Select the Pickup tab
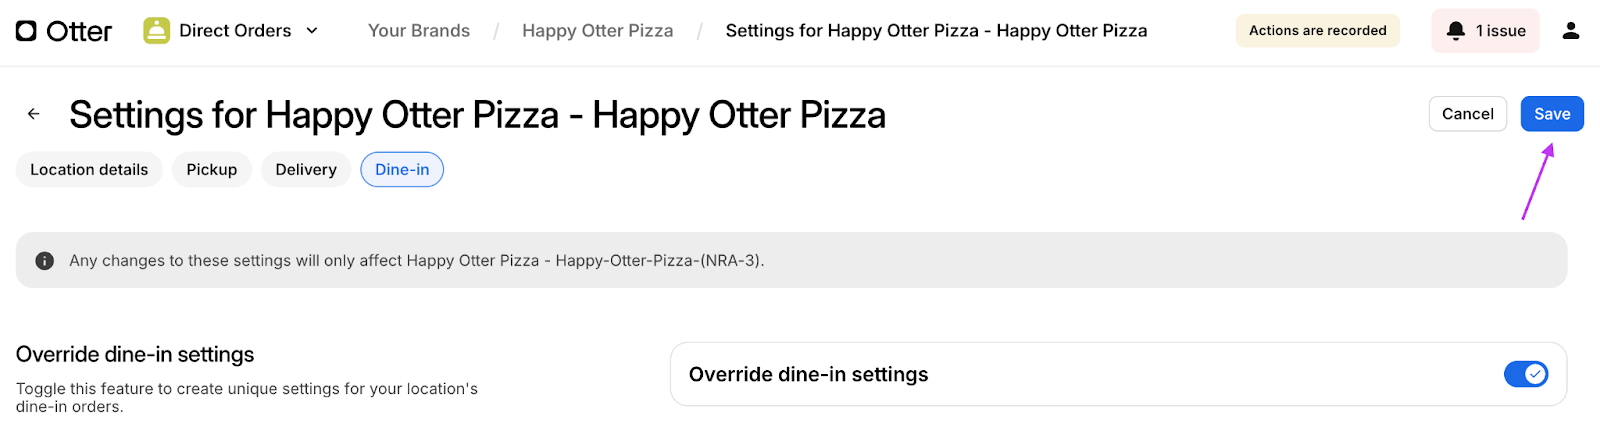This screenshot has width=1600, height=427. [x=212, y=170]
